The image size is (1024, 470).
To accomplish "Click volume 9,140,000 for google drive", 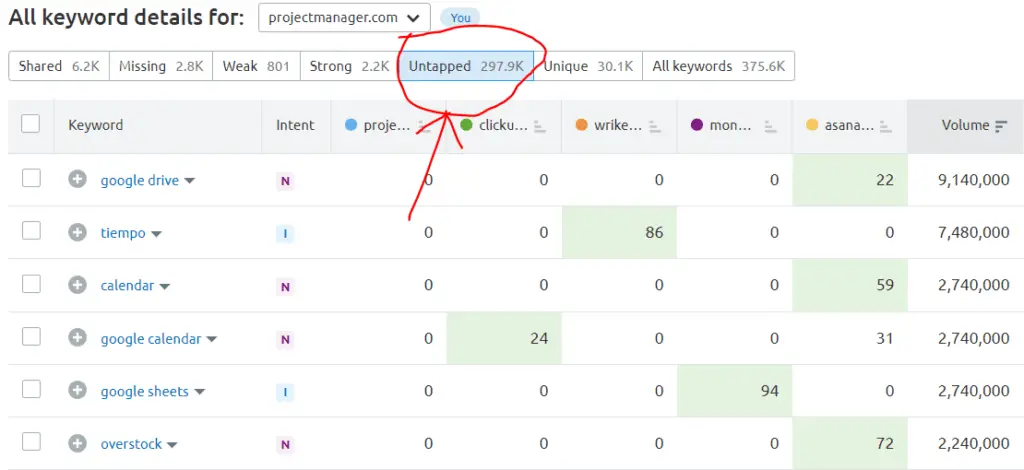I will tap(973, 180).
